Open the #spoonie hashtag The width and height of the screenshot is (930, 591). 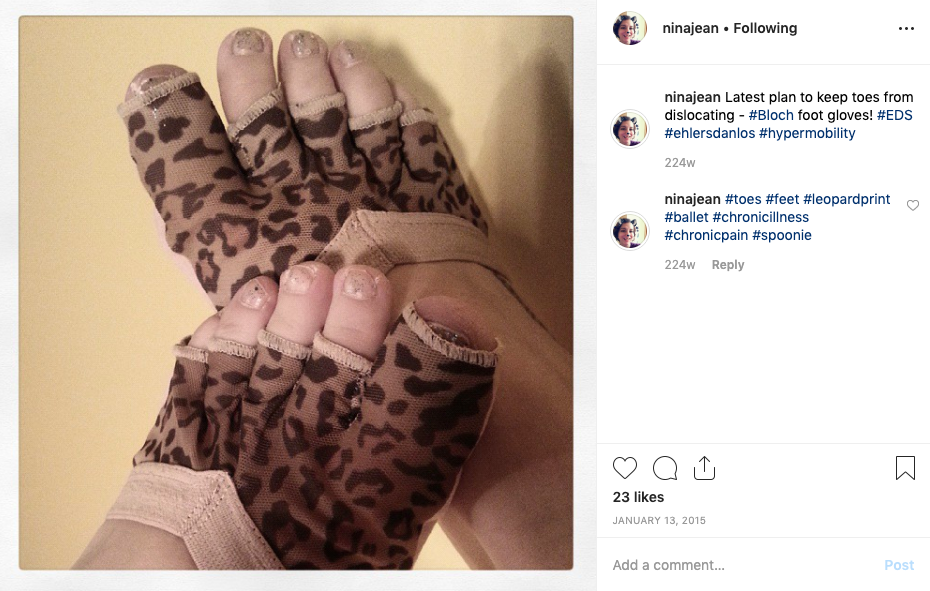pyautogui.click(x=782, y=235)
